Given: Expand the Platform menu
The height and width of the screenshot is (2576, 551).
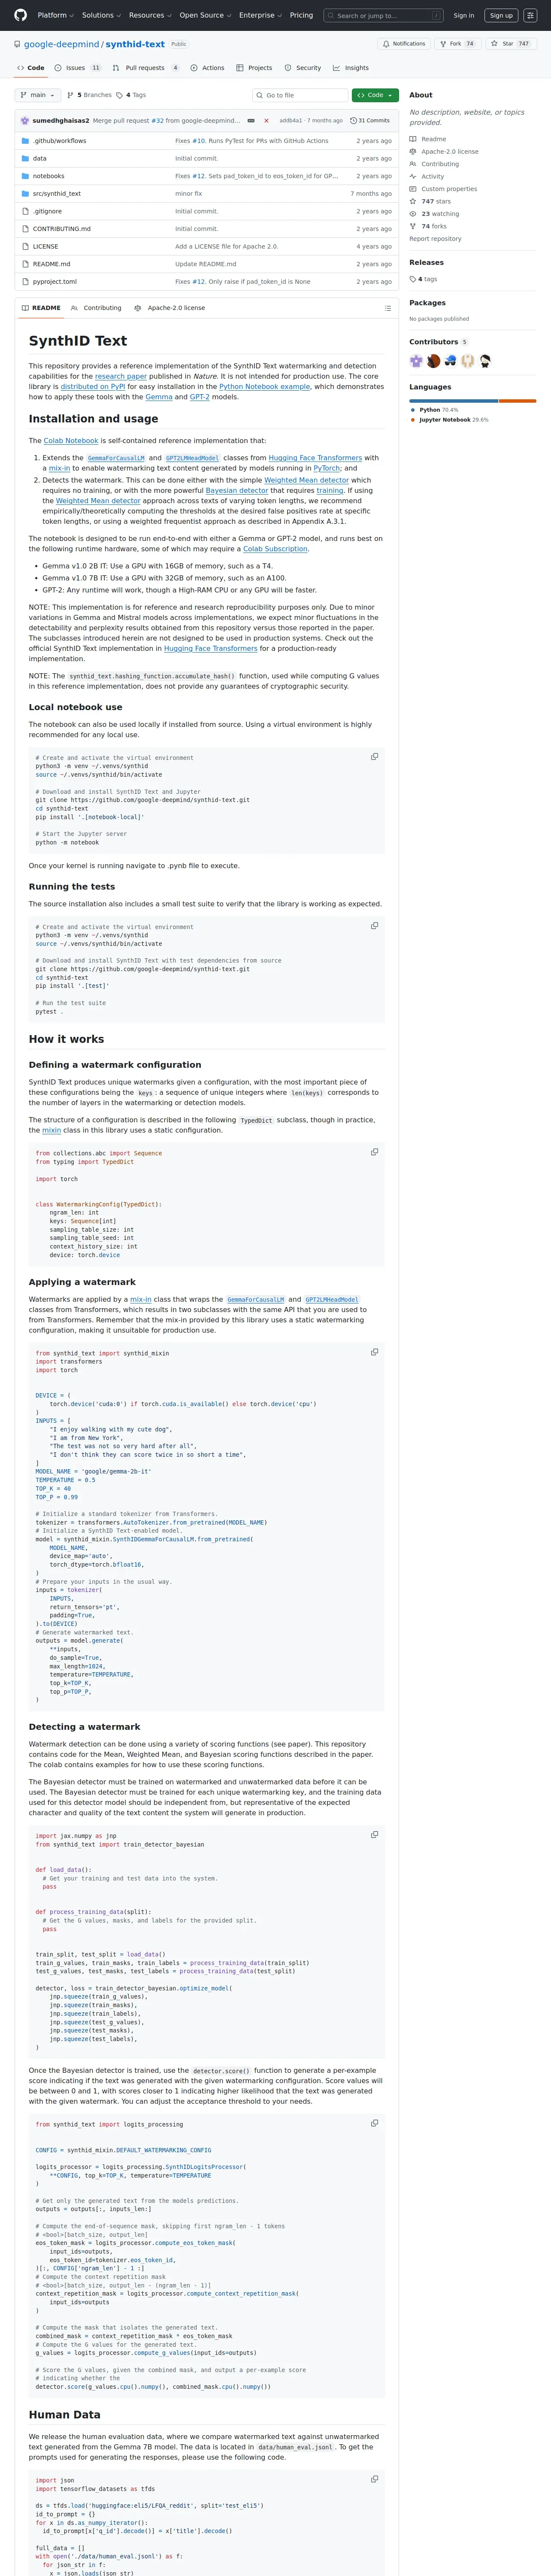Looking at the screenshot, I should pos(55,15).
